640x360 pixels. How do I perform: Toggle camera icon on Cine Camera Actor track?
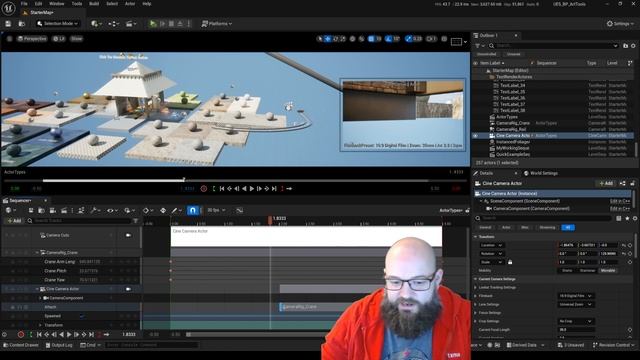pos(128,289)
